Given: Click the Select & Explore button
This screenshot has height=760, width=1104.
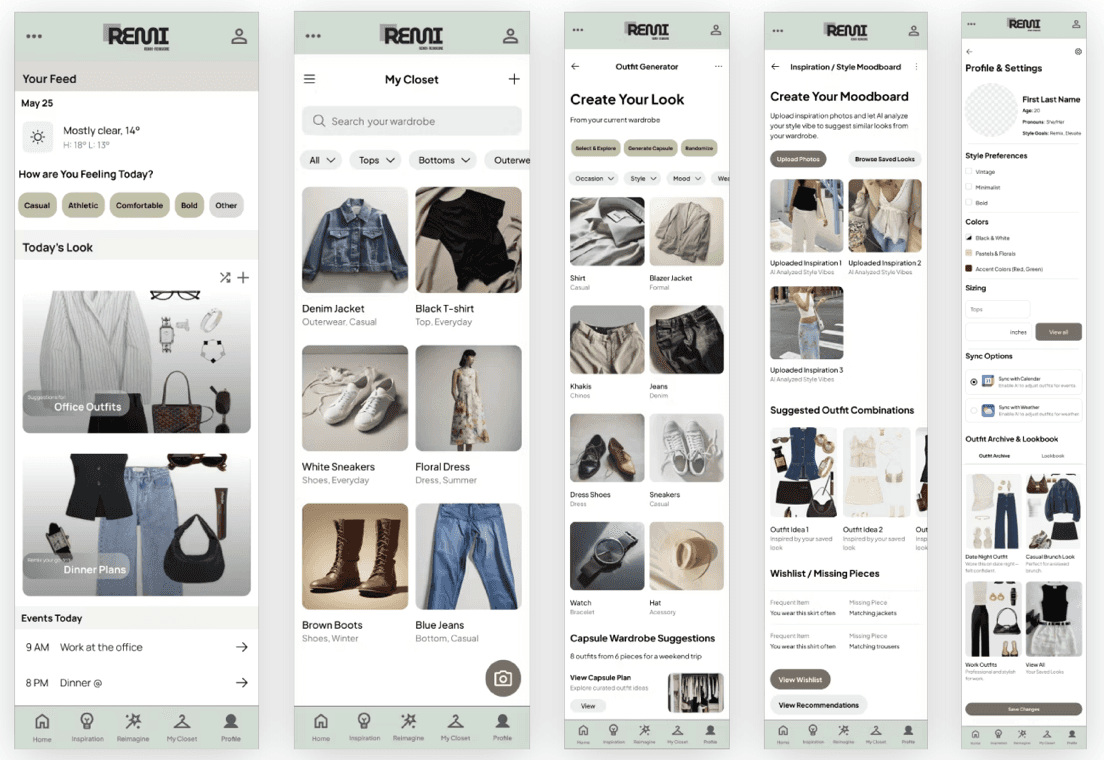Looking at the screenshot, I should pos(595,148).
